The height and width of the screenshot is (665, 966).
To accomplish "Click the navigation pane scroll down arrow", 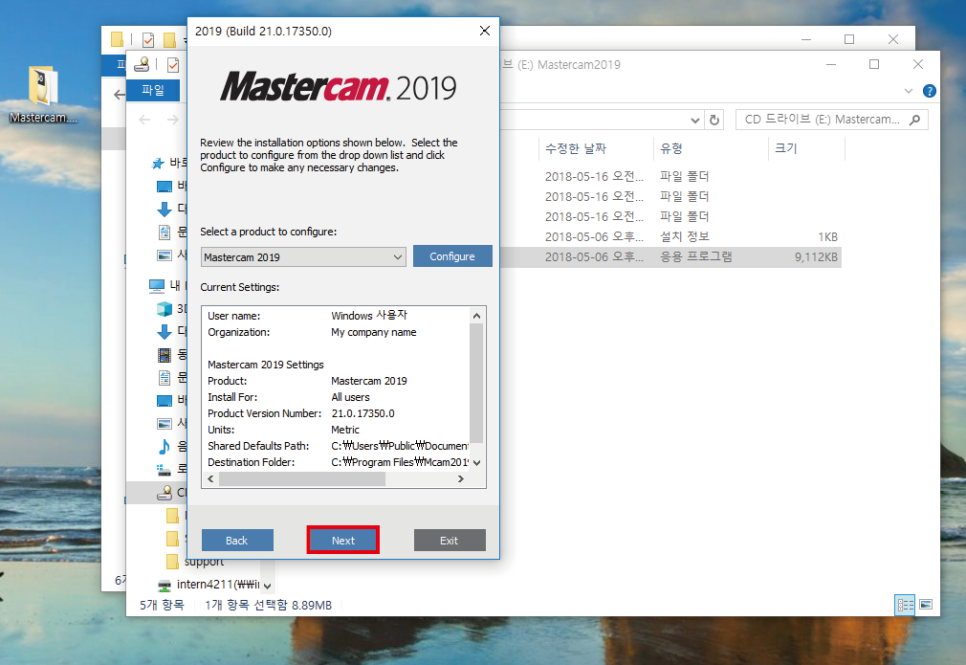I will pos(267,586).
